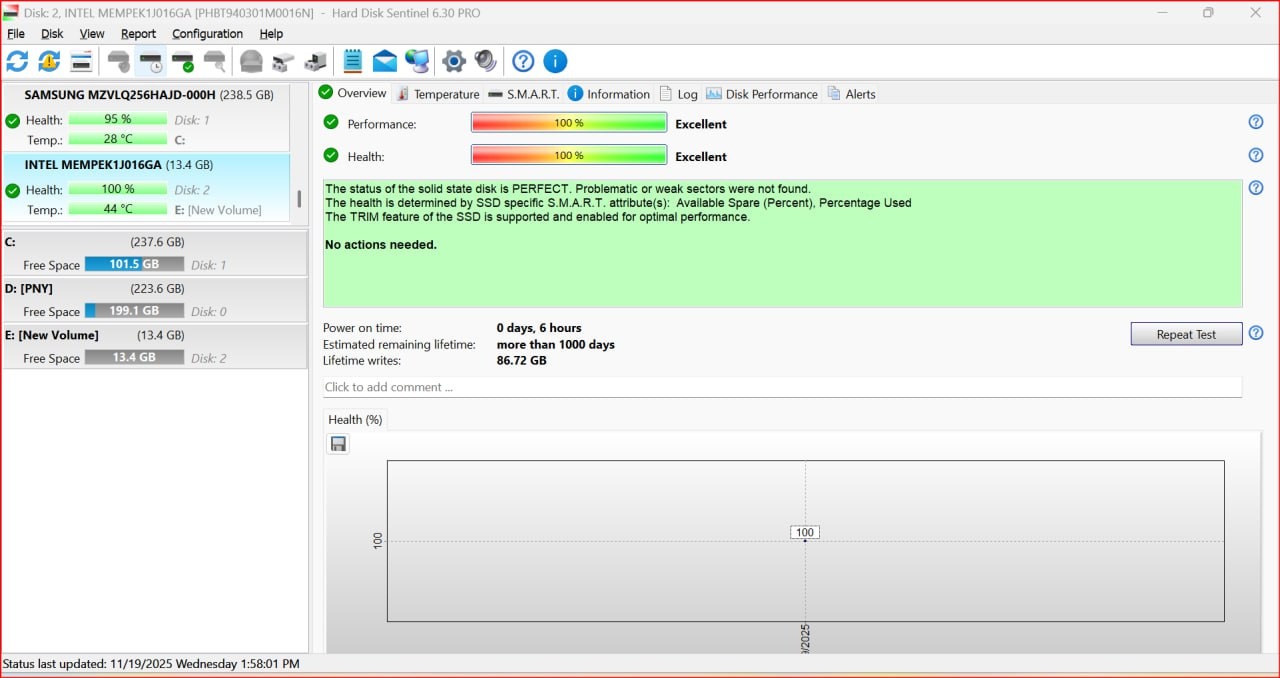Screen dimensions: 1280x678
Task: Click the disk list vertical scrollbar
Action: pos(299,198)
